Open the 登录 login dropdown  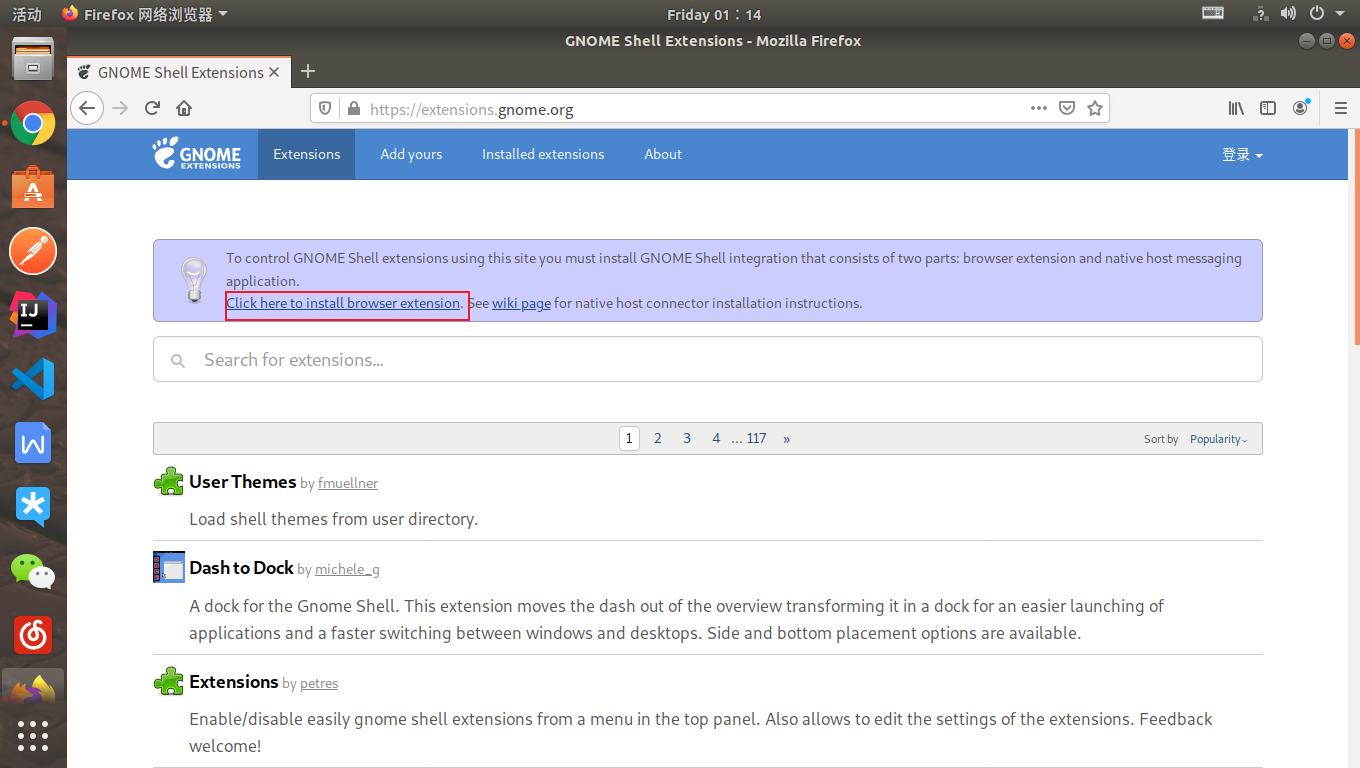coord(1242,155)
